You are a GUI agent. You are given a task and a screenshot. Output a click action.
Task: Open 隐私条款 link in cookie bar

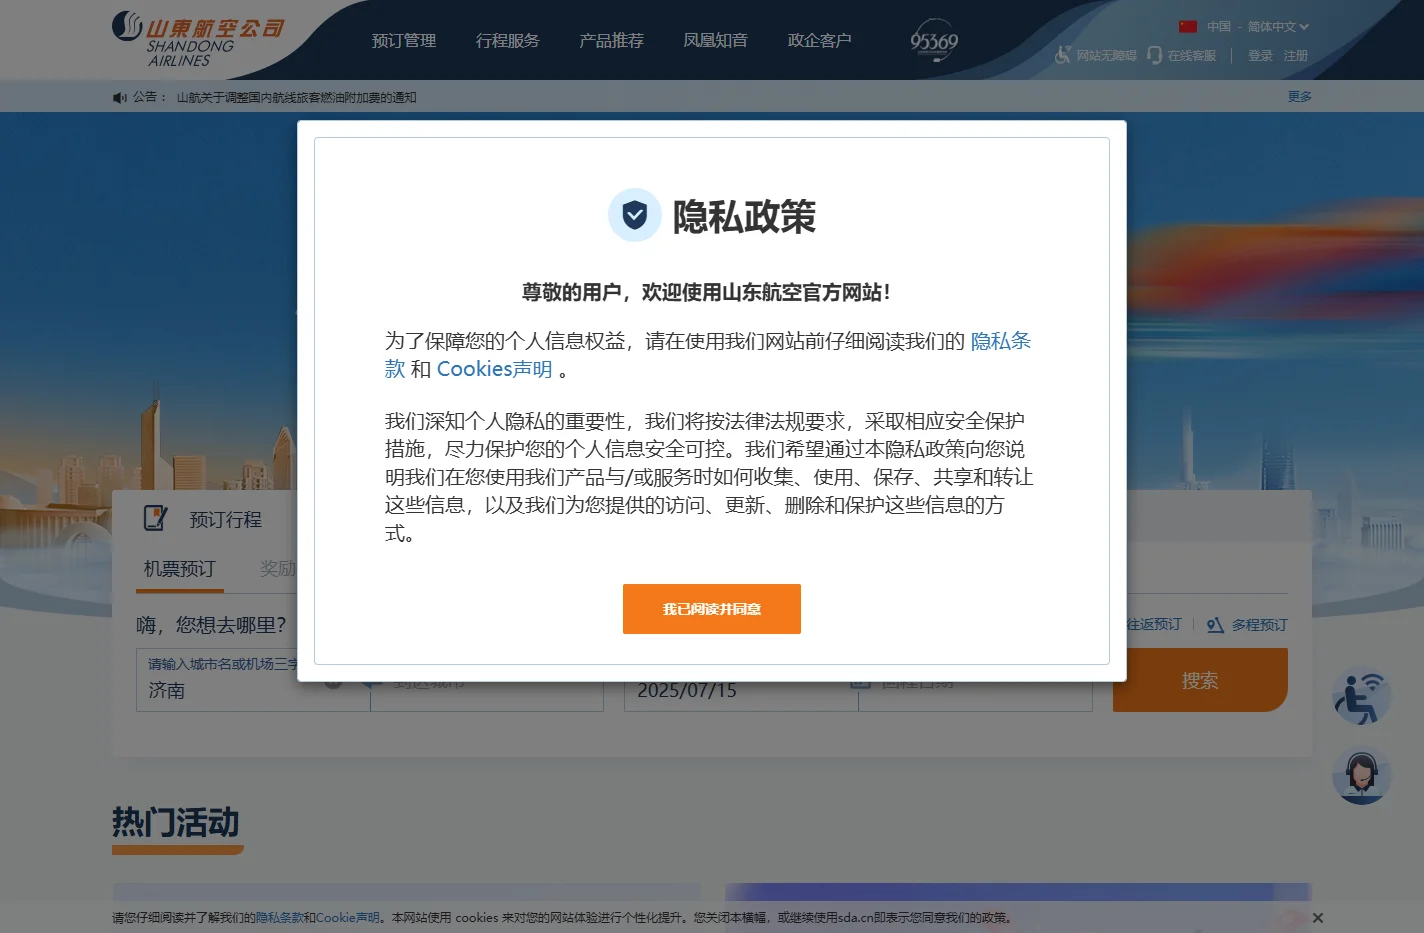(x=279, y=918)
